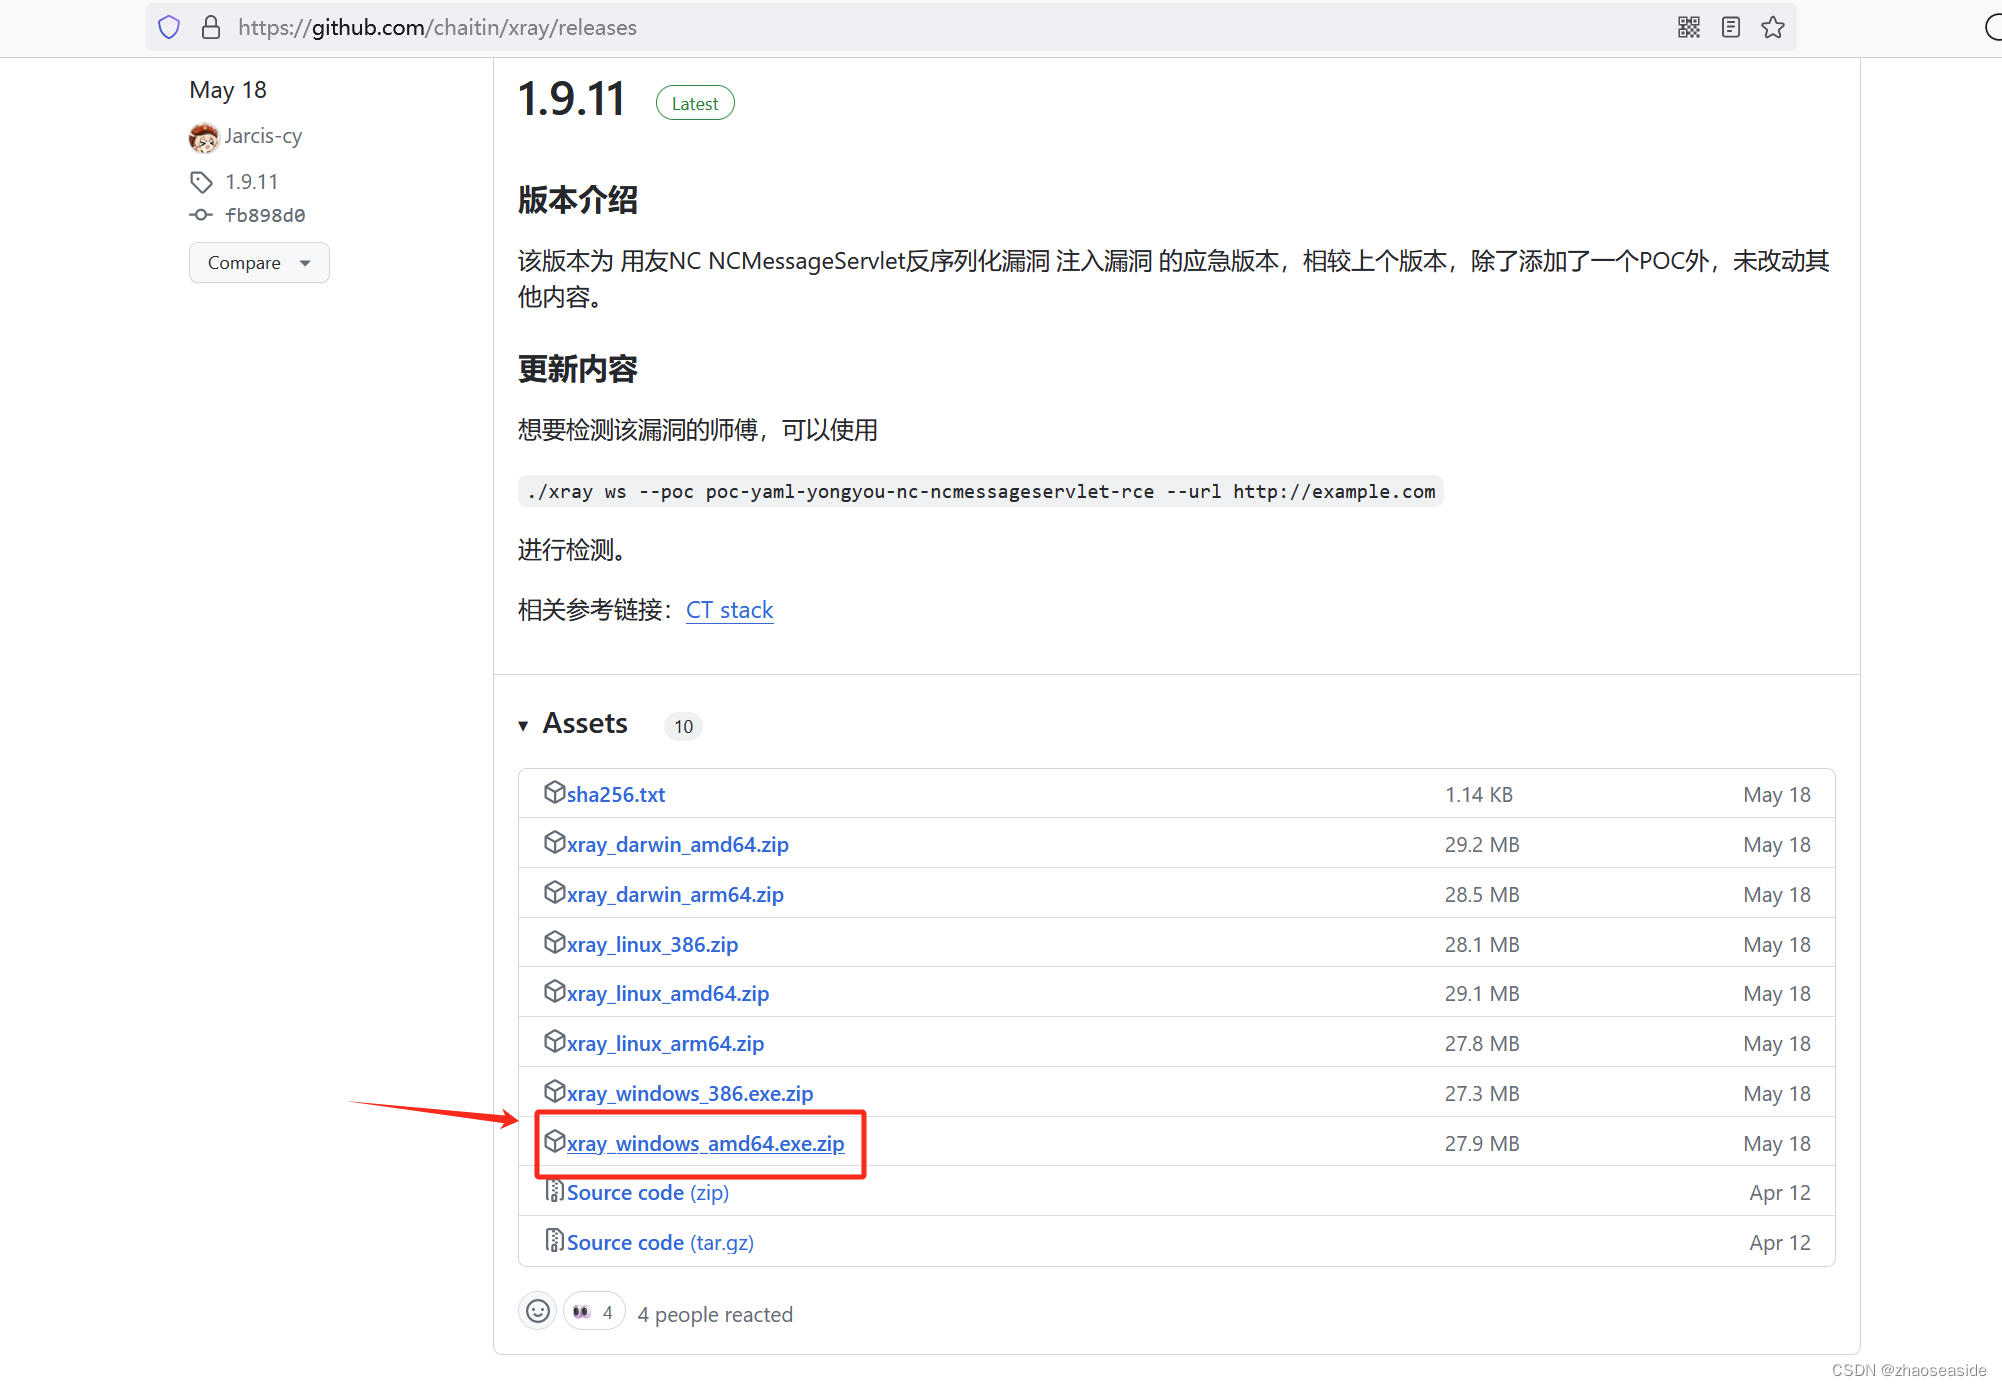Screen dimensions: 2002x1386
Task: Click the Latest badge
Action: click(695, 103)
